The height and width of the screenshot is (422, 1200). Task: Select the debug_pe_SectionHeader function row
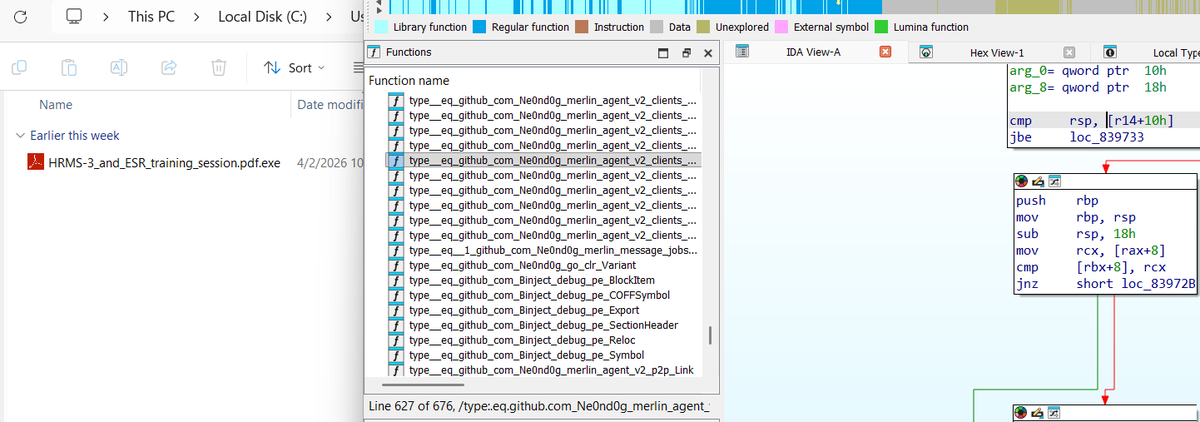click(545, 325)
